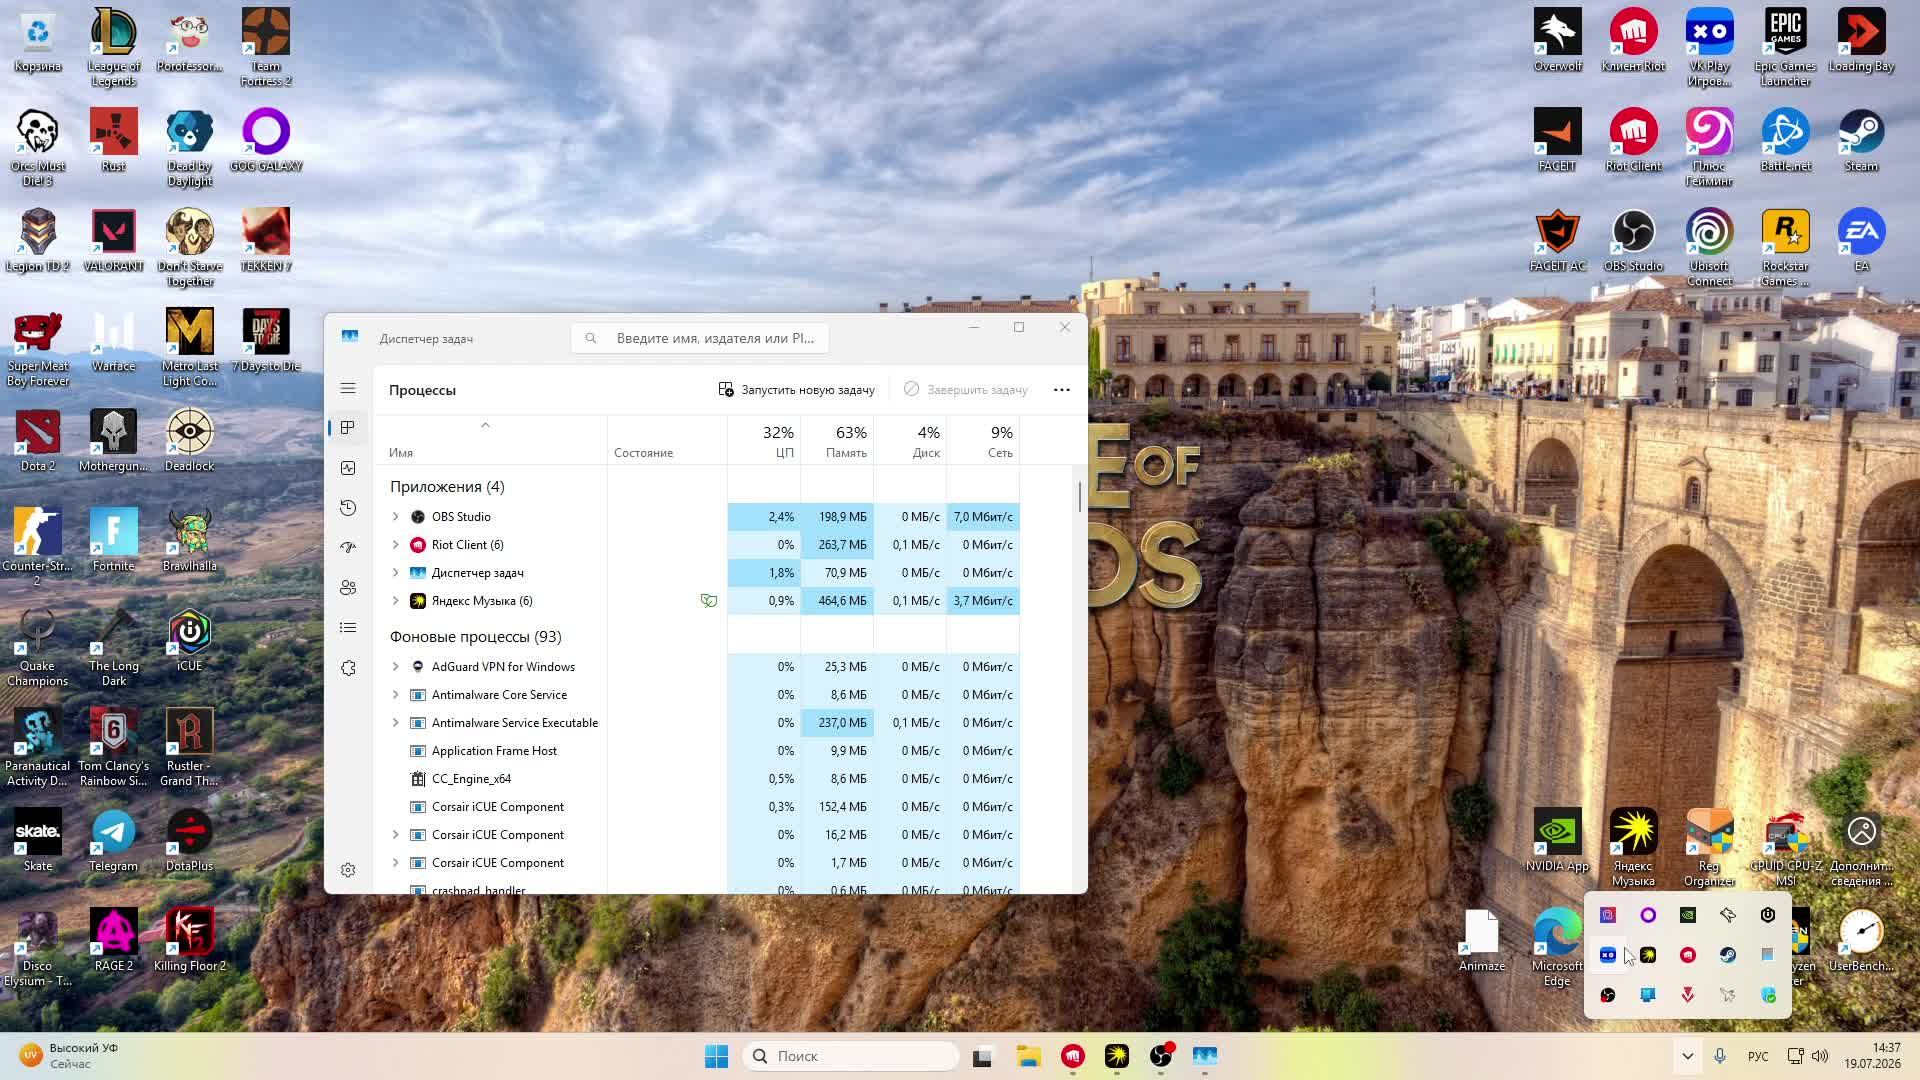Collapse the hidden tray icons chevron
The image size is (1920, 1080).
tap(1687, 1056)
